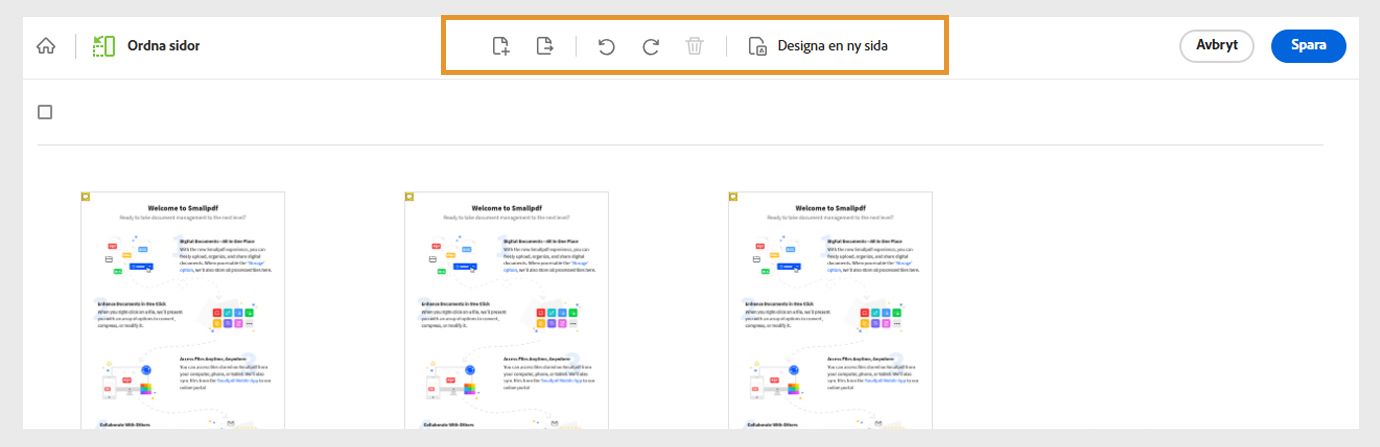Screen dimensions: 1380x447
Task: Click the trash delete icon
Action: pos(695,46)
